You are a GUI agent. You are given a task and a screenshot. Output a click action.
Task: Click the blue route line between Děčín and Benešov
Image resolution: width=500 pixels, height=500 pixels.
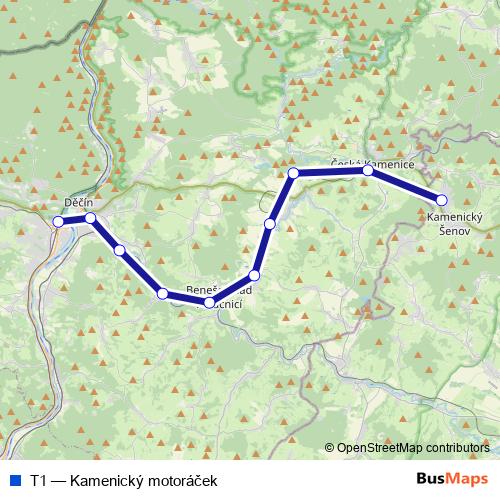pyautogui.click(x=141, y=272)
